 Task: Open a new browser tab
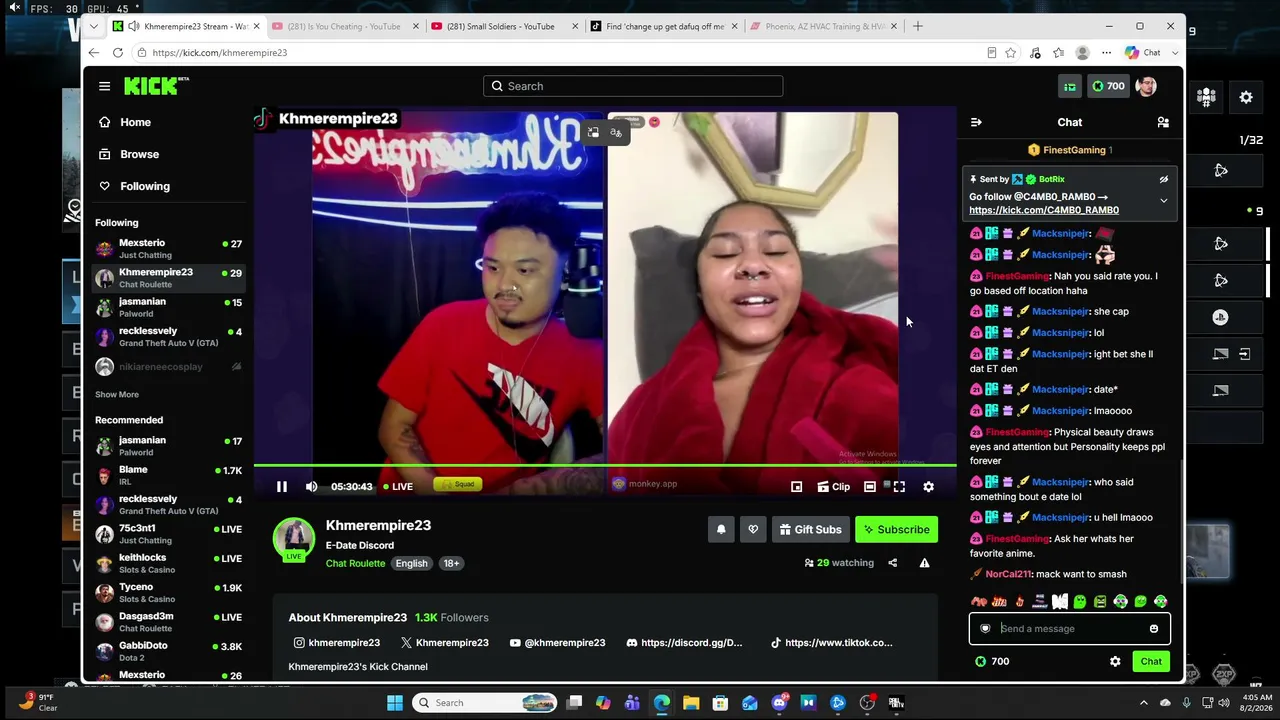coord(917,26)
